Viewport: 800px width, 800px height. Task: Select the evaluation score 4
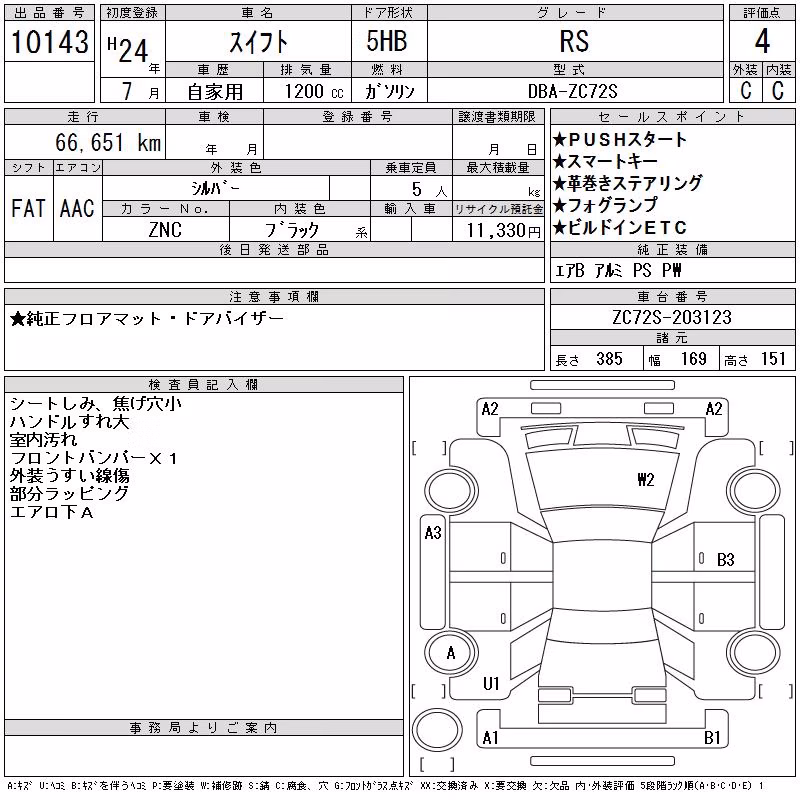click(762, 41)
